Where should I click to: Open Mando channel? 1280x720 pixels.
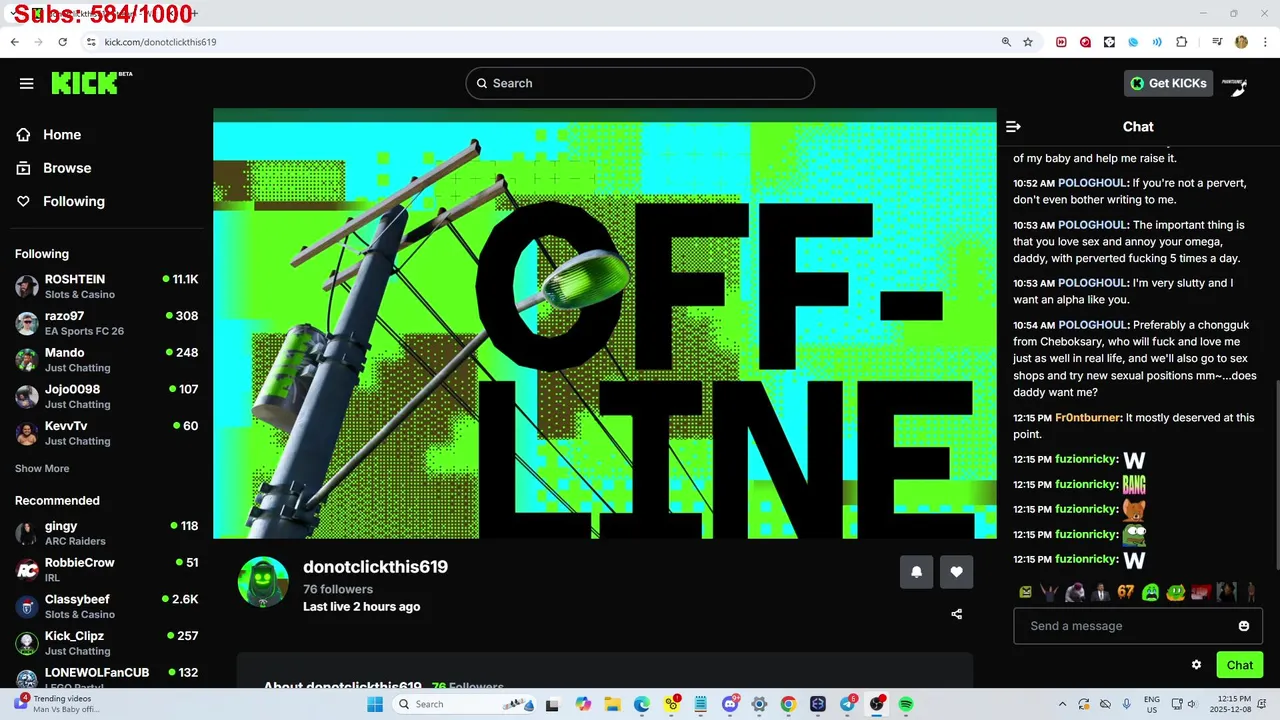(x=106, y=360)
